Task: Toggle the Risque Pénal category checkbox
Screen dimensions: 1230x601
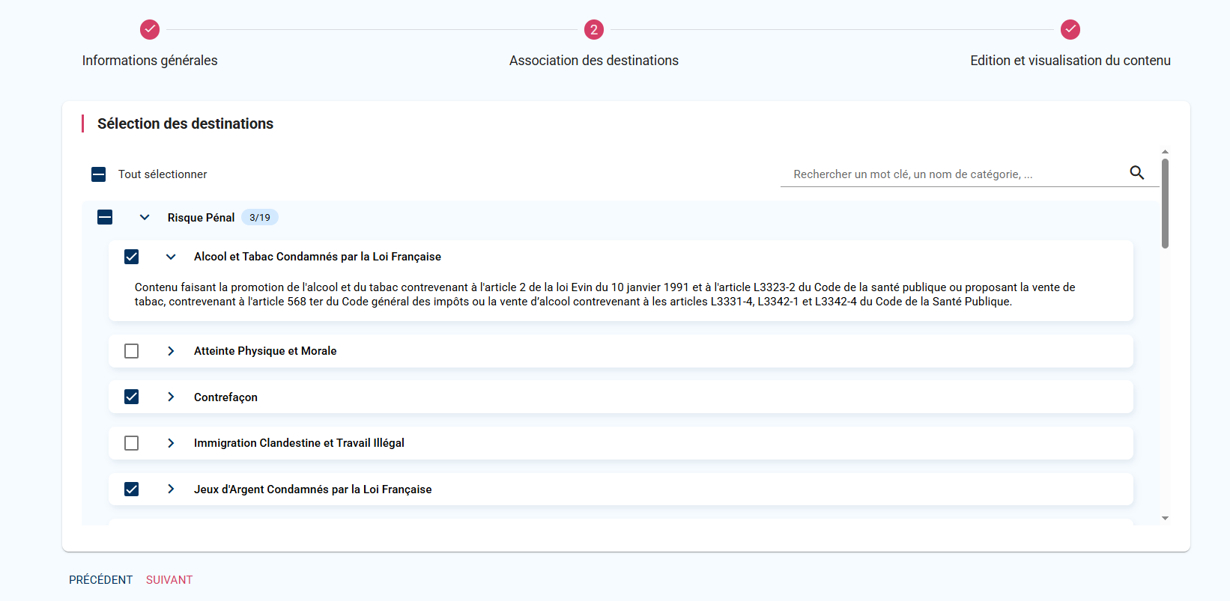Action: (105, 217)
